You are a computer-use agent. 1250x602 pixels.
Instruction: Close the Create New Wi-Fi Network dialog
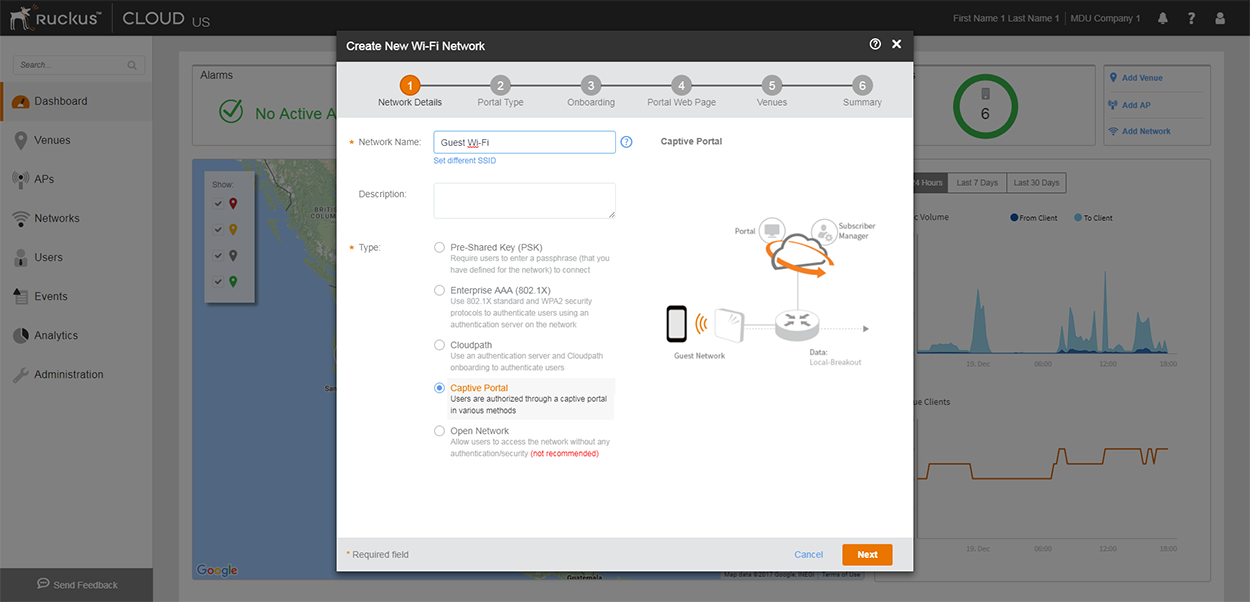click(x=897, y=45)
